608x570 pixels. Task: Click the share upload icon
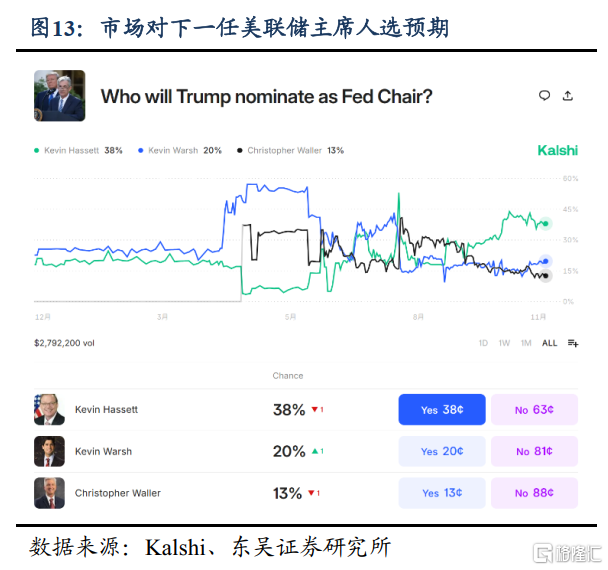[x=567, y=96]
